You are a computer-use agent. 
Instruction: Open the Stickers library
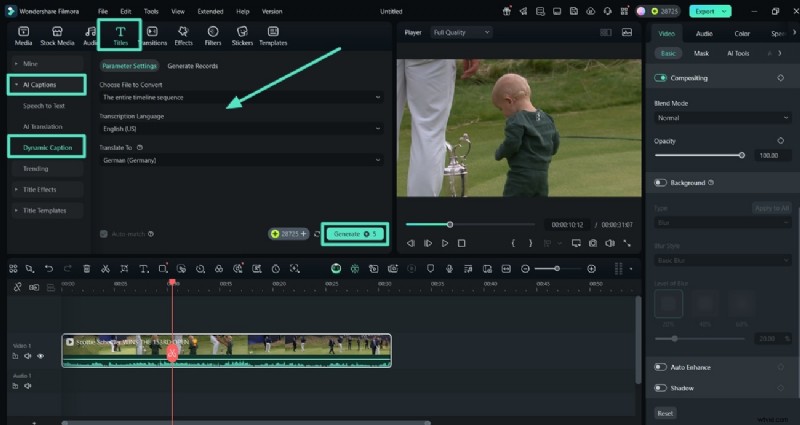[x=242, y=37]
